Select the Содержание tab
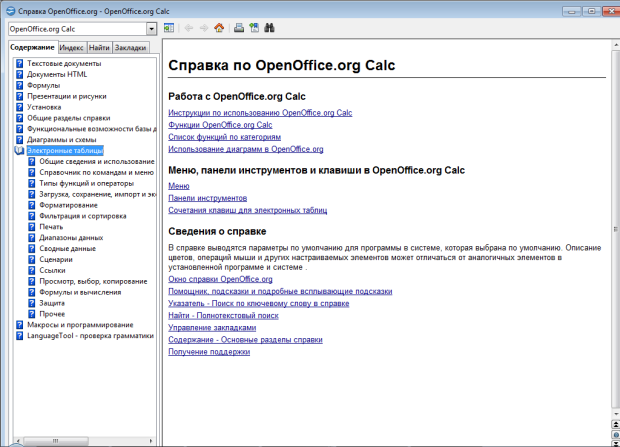The image size is (620, 447). point(32,47)
